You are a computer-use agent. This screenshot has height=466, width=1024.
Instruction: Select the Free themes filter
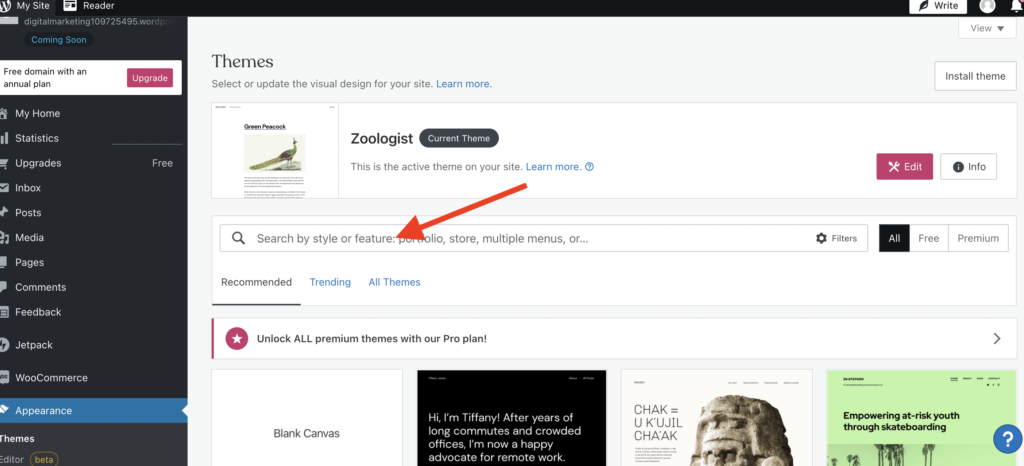(928, 238)
